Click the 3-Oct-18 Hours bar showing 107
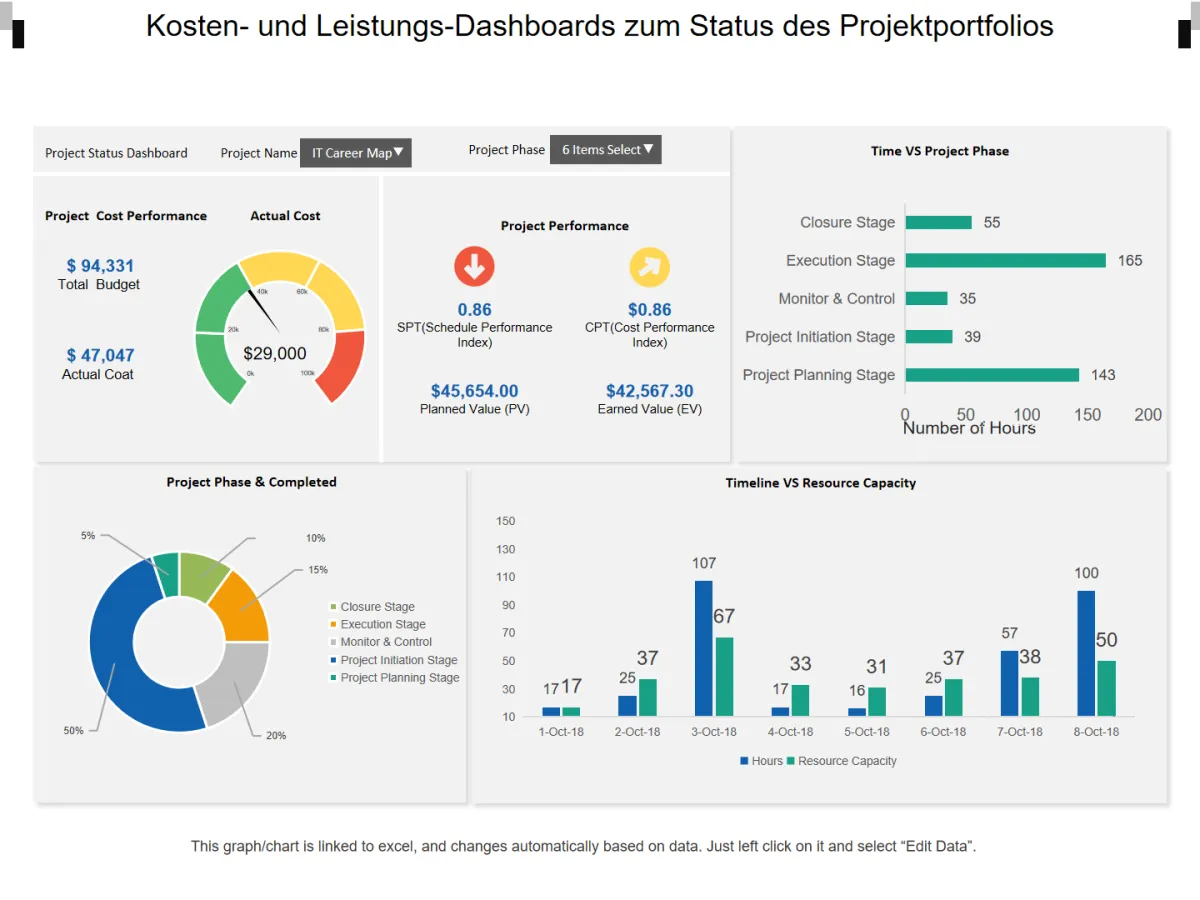 tap(704, 648)
